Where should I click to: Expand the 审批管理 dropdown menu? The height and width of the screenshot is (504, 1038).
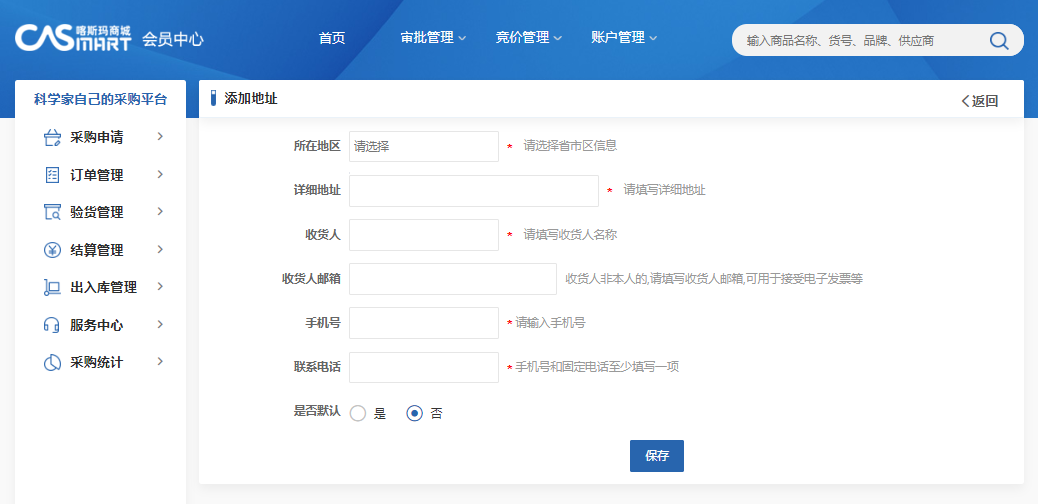433,38
